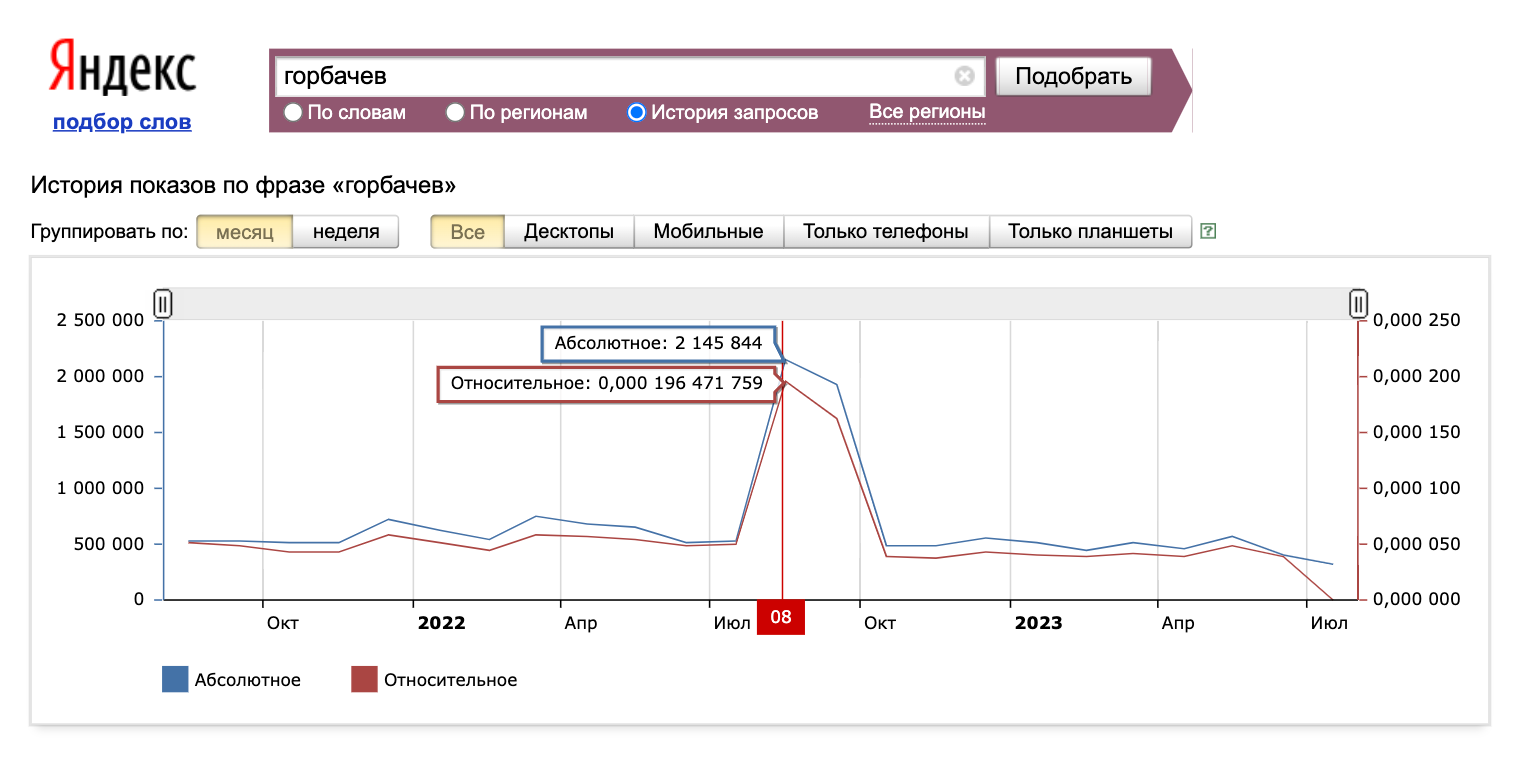Click the Яндекс logo
Viewport: 1520px width, 768px height.
[122, 69]
